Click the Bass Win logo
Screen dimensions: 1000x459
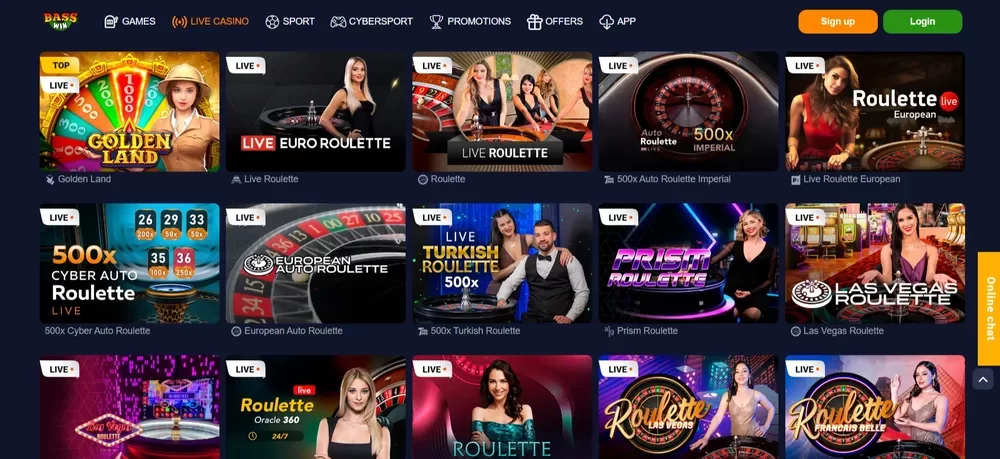coord(61,21)
